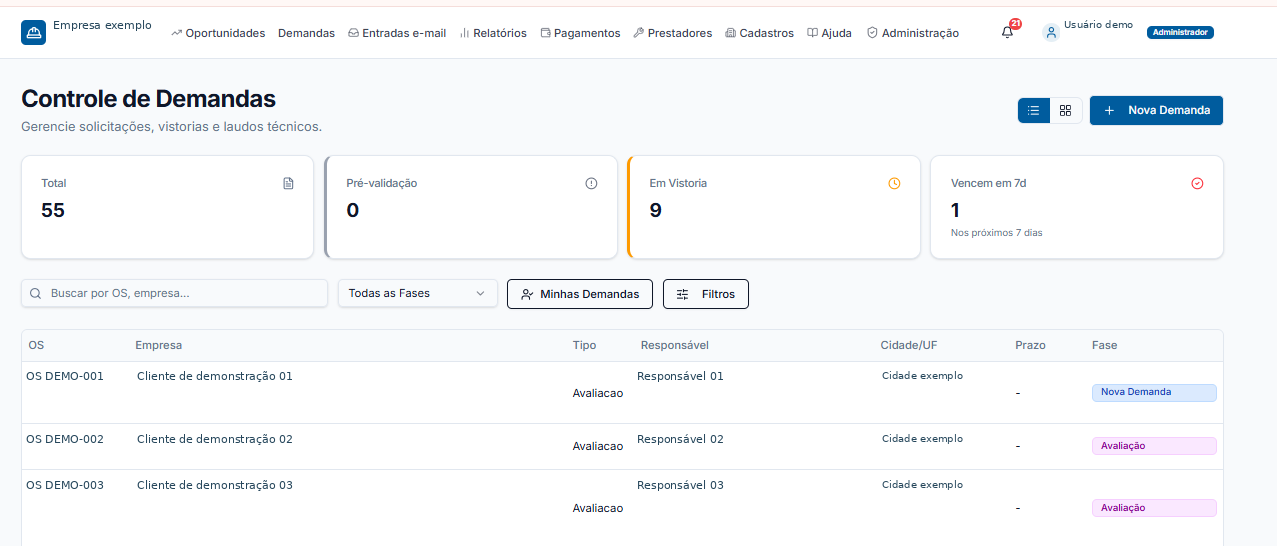1277x546 pixels.
Task: Click Usuário demo name
Action: 1098,25
